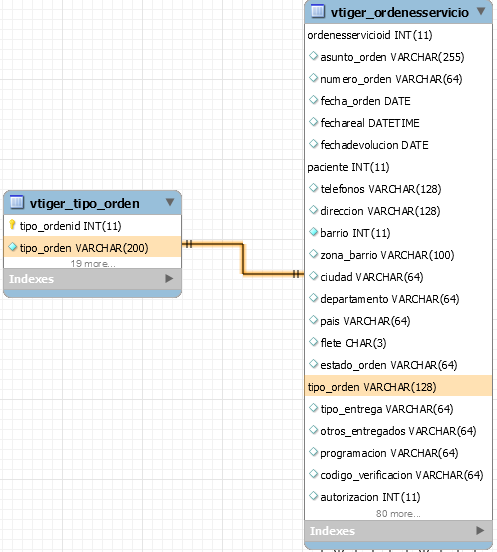Click the diamond icon next to tipo_orden VARCHAR(200)
The height and width of the screenshot is (552, 497).
point(12,247)
